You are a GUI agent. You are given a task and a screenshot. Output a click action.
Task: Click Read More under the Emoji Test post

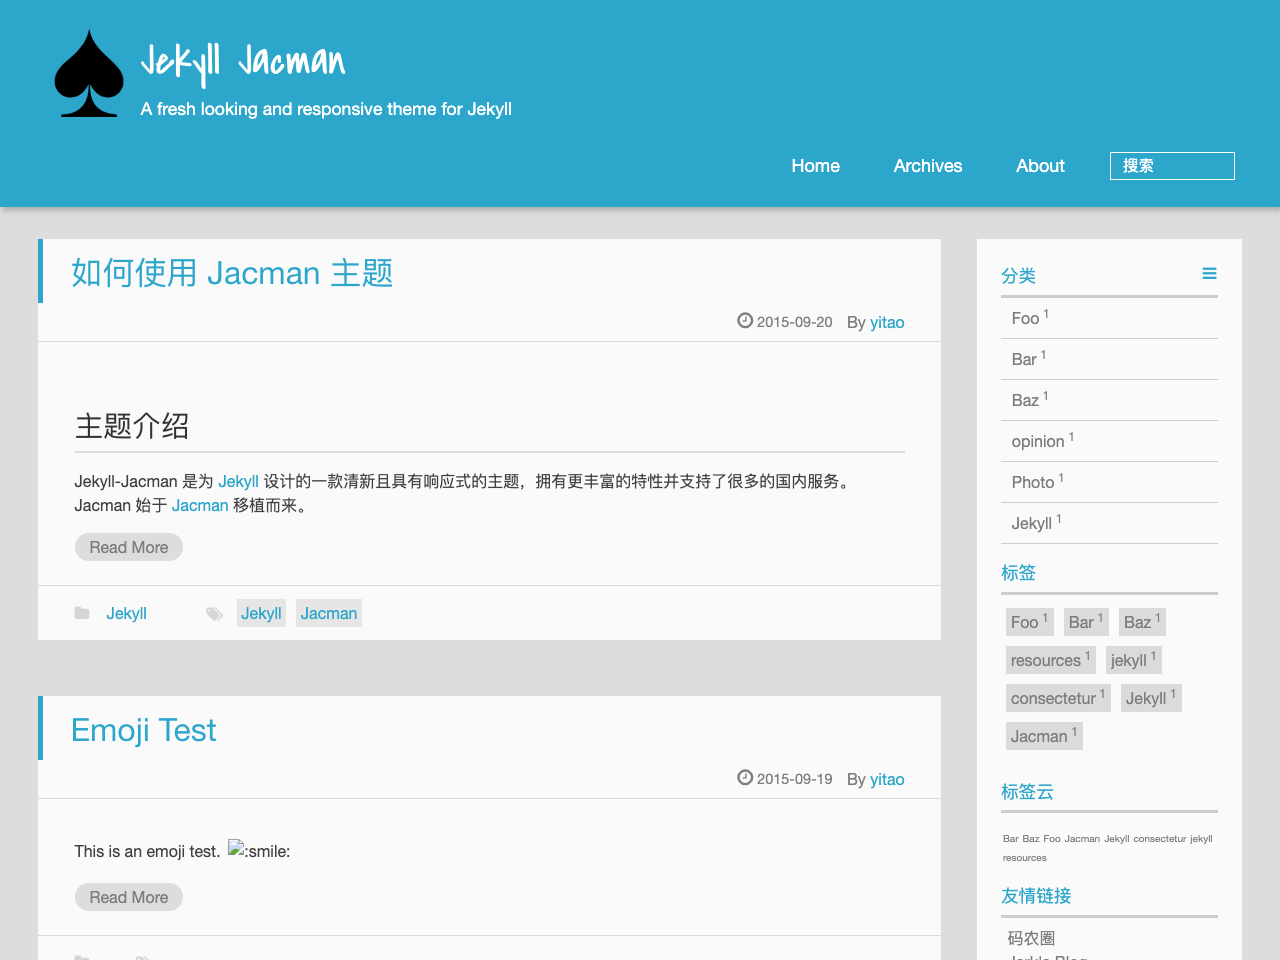click(128, 897)
